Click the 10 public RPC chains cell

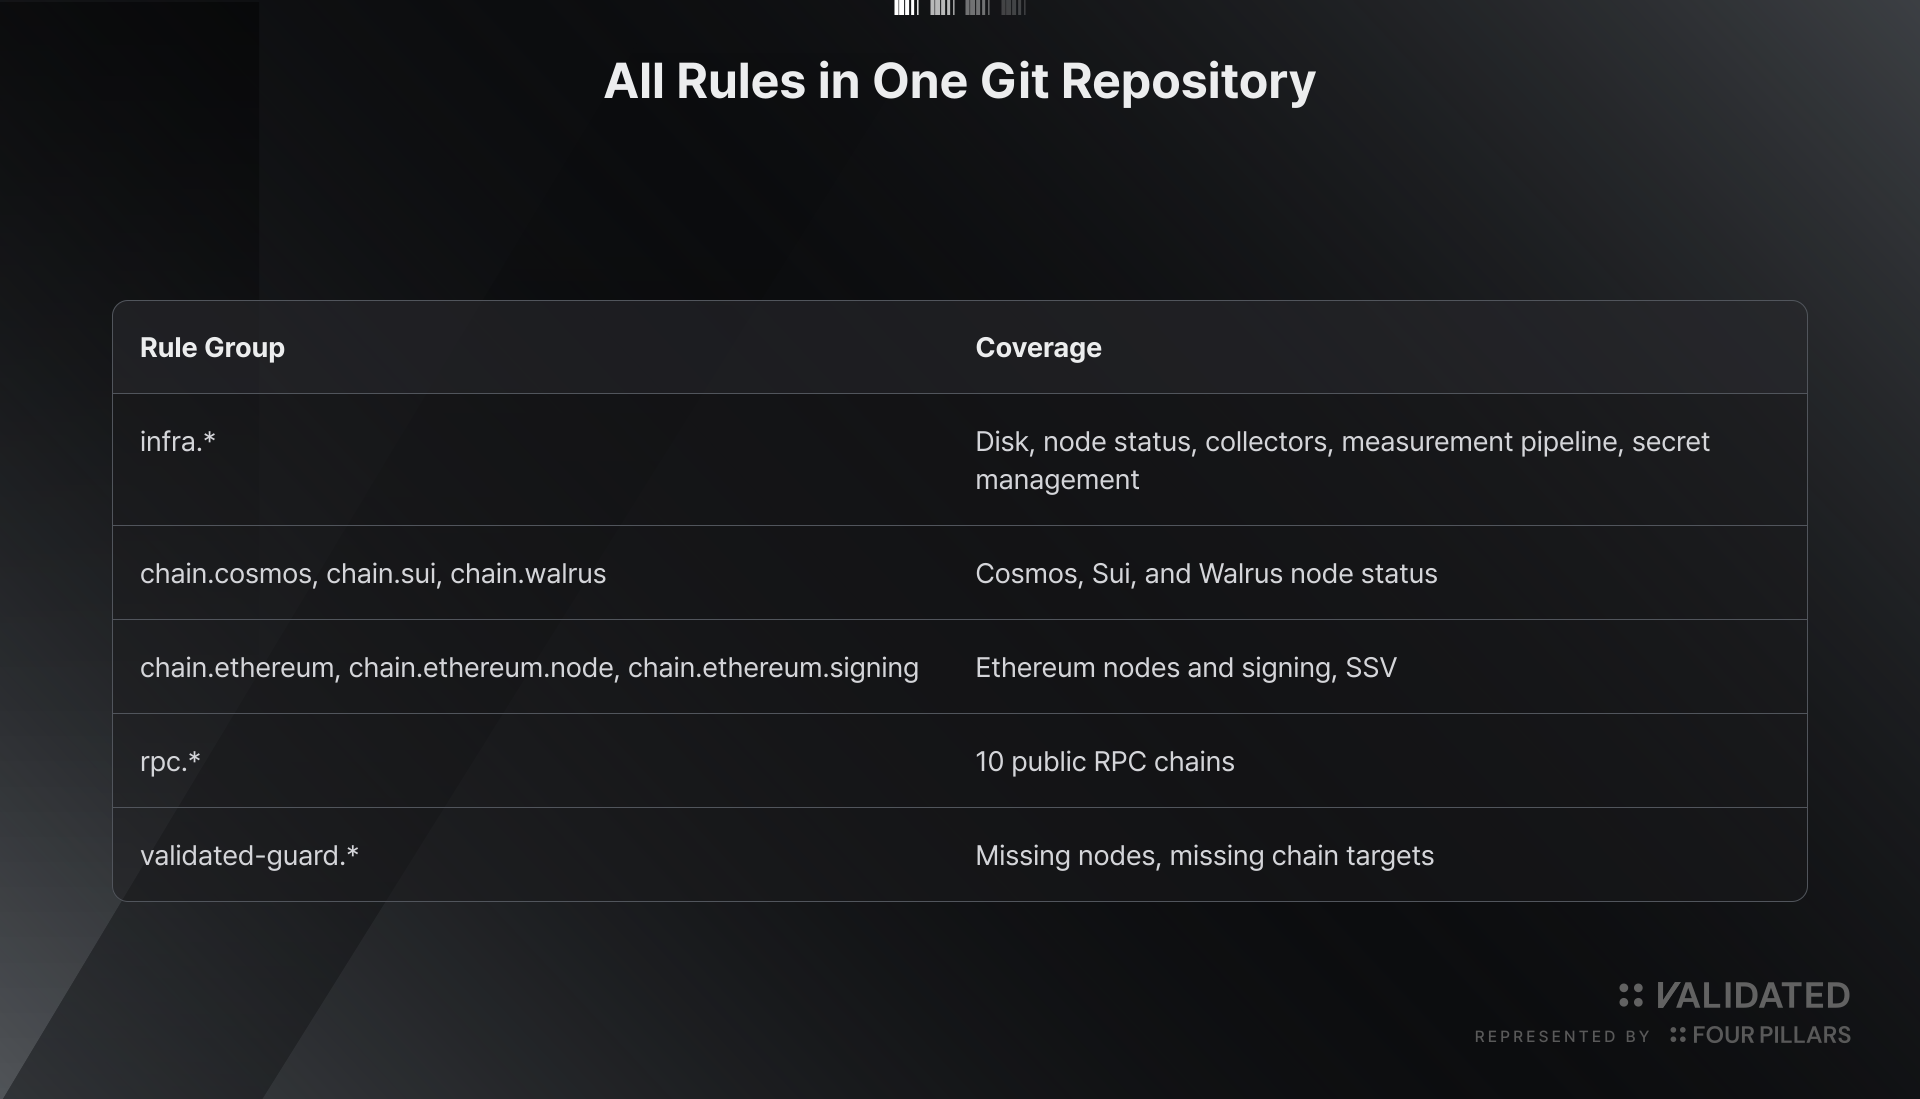point(1105,762)
